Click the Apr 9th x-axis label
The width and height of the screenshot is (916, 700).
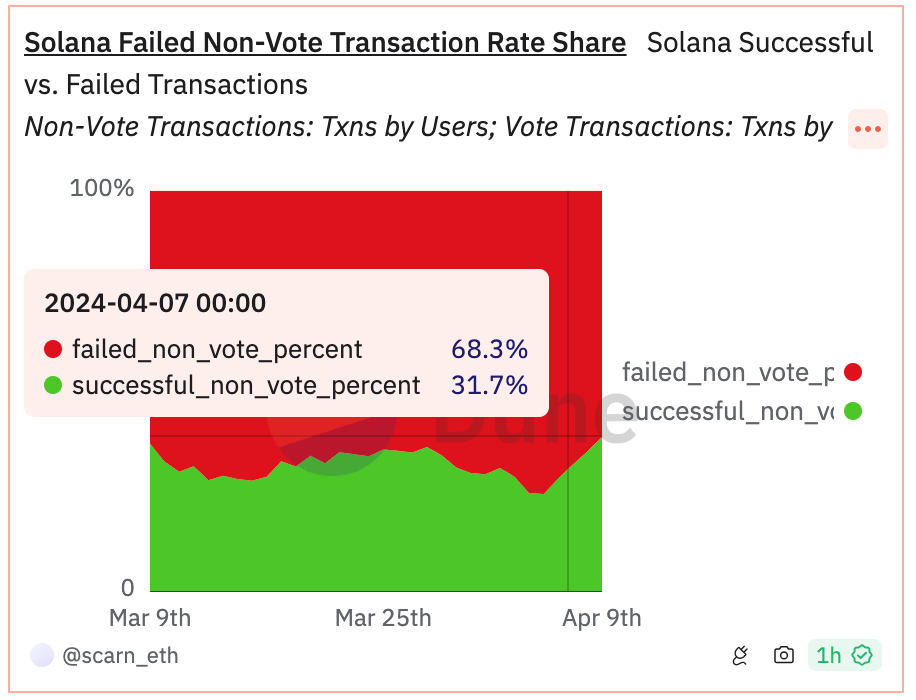click(x=602, y=618)
